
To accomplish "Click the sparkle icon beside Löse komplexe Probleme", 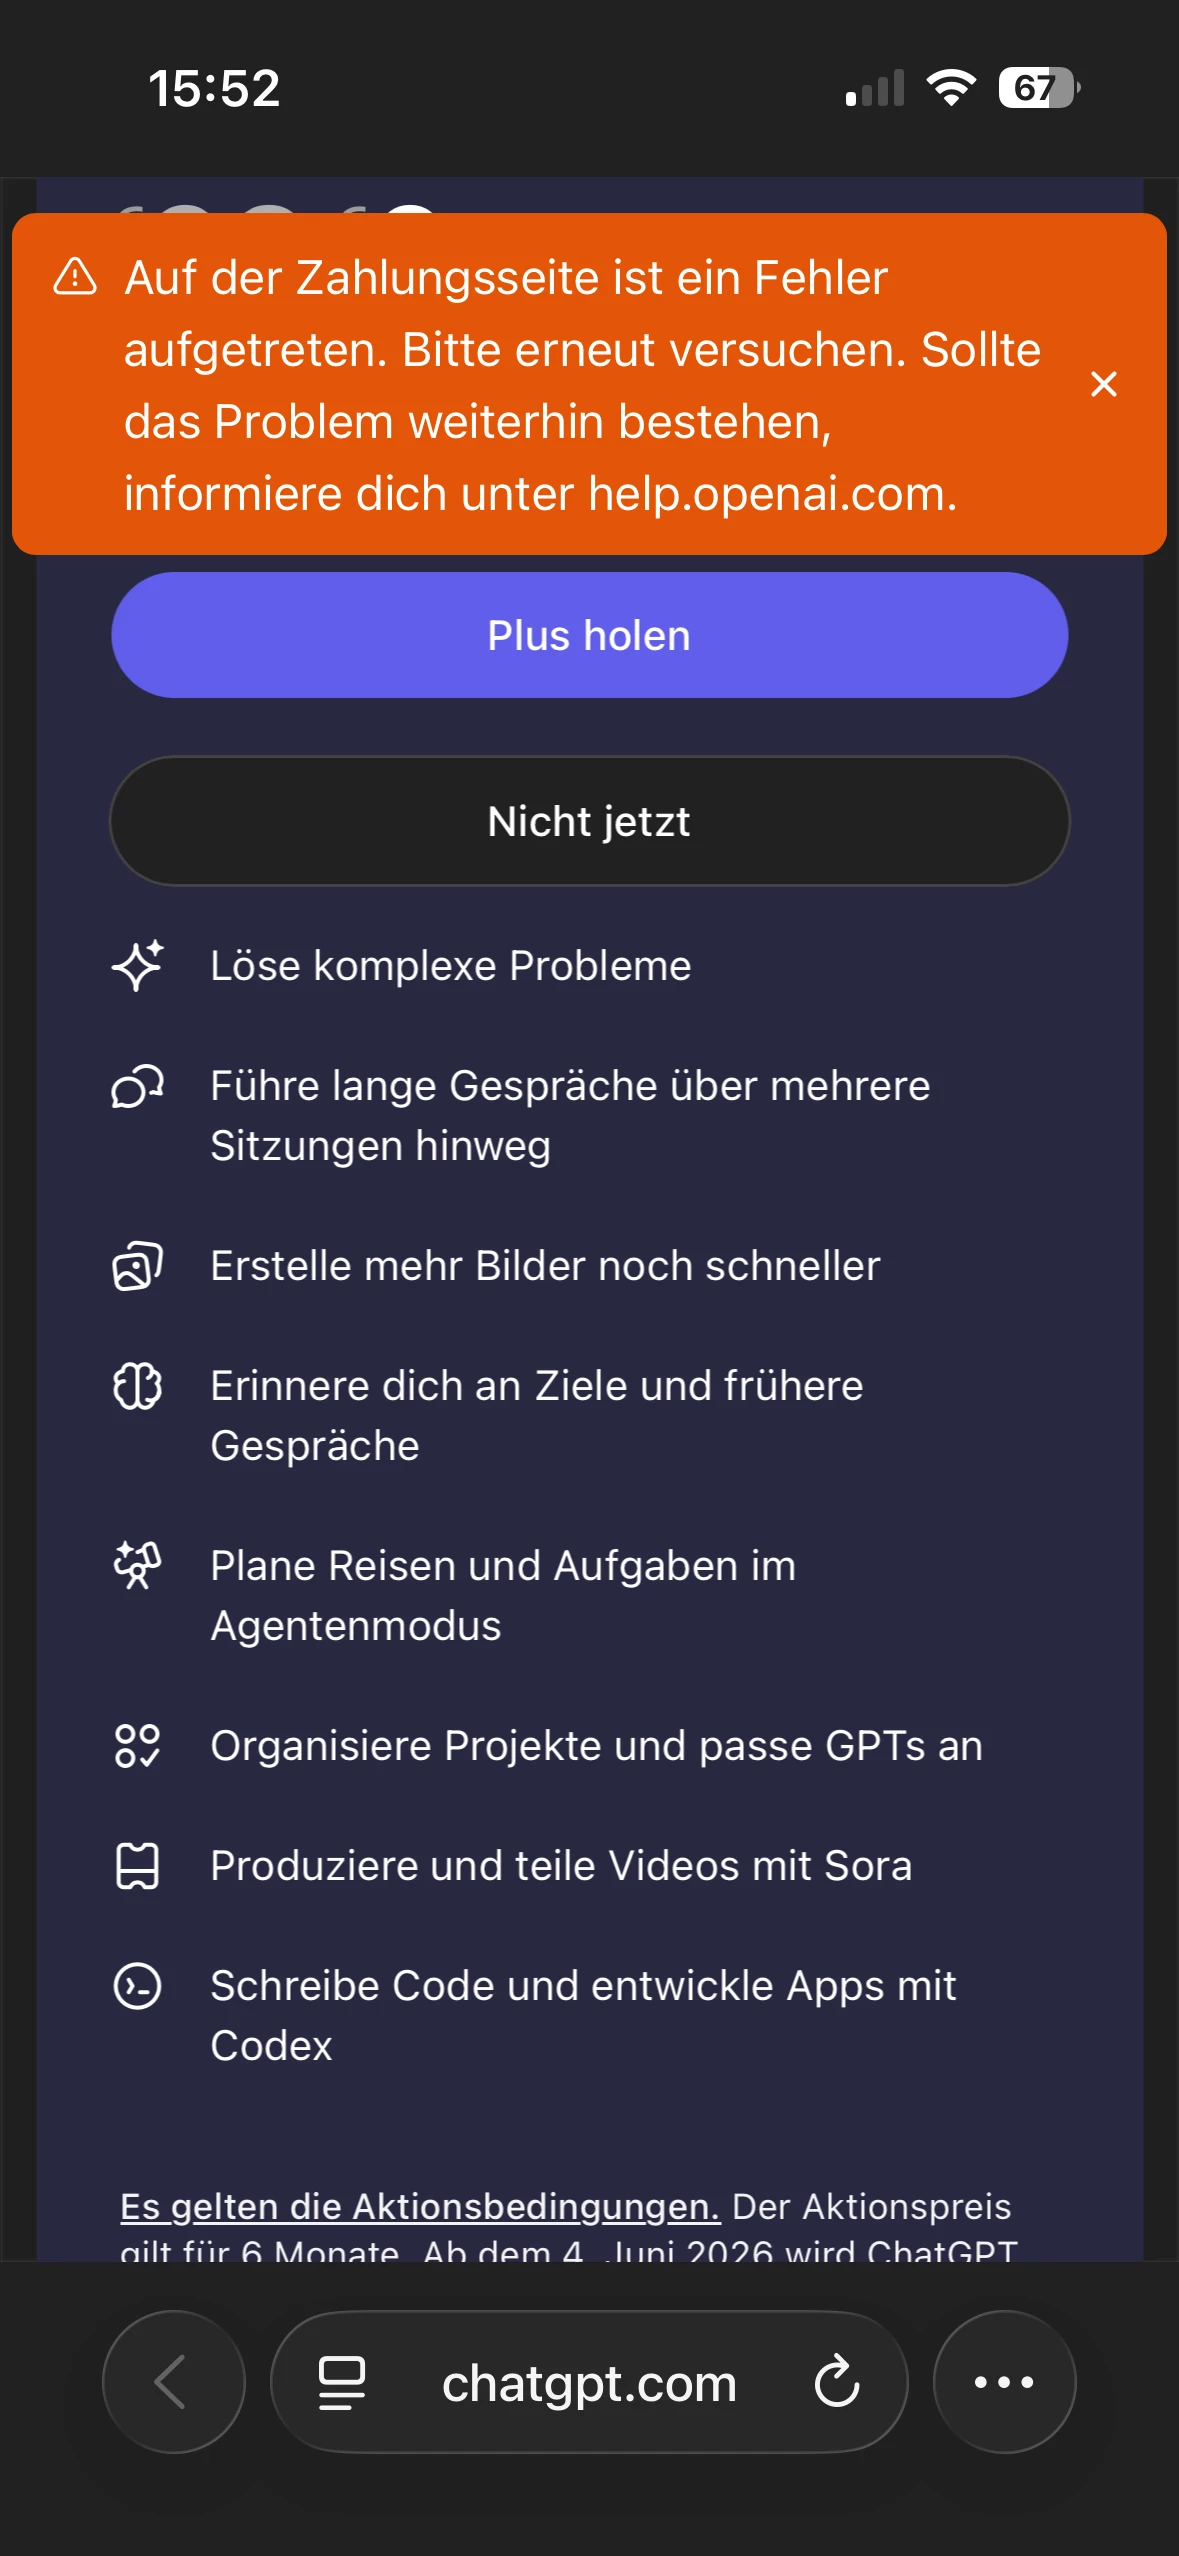I will point(137,966).
